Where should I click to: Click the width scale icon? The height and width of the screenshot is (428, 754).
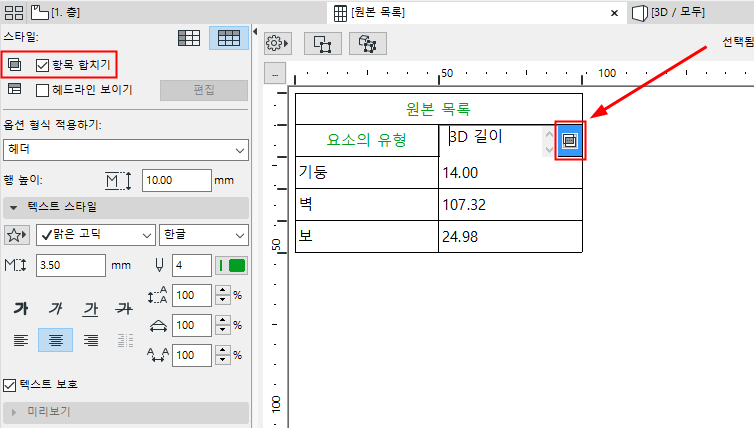tap(158, 326)
